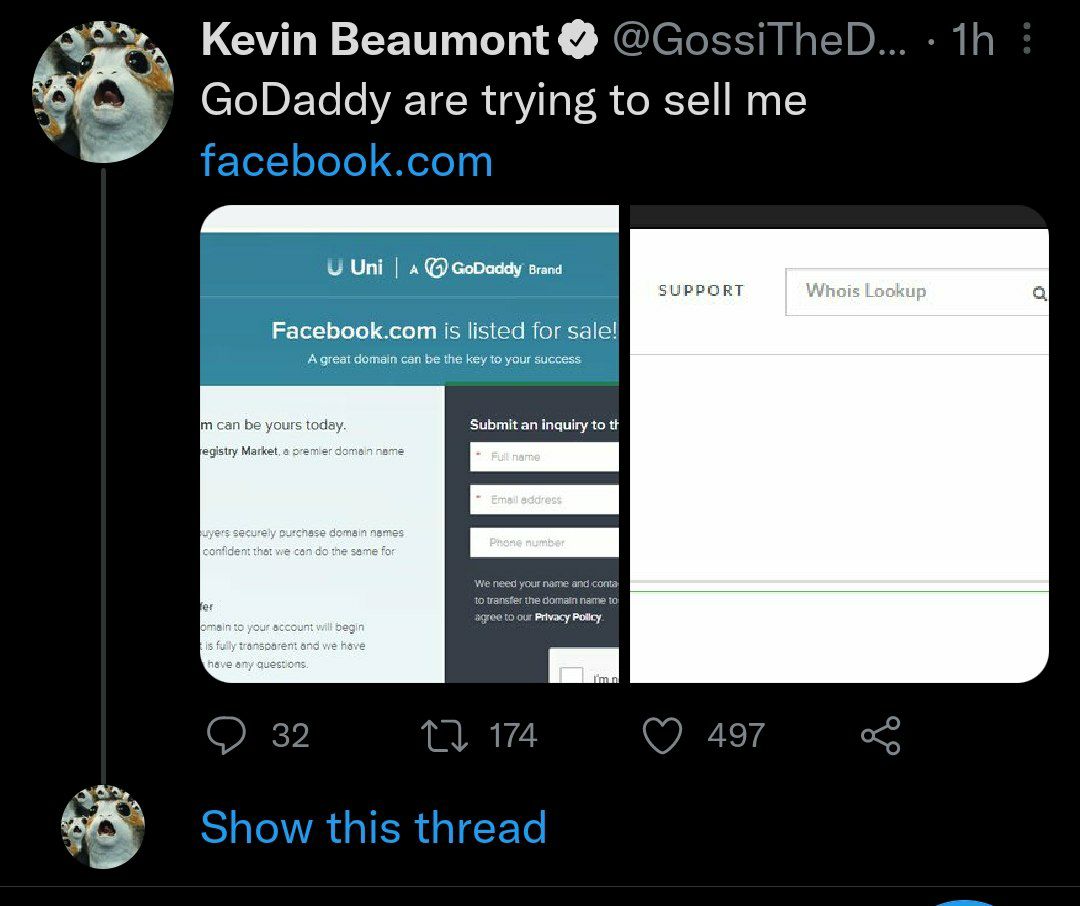Open the Facebook.com for sale screenshot
Screen dimensions: 1080x906
(409, 444)
